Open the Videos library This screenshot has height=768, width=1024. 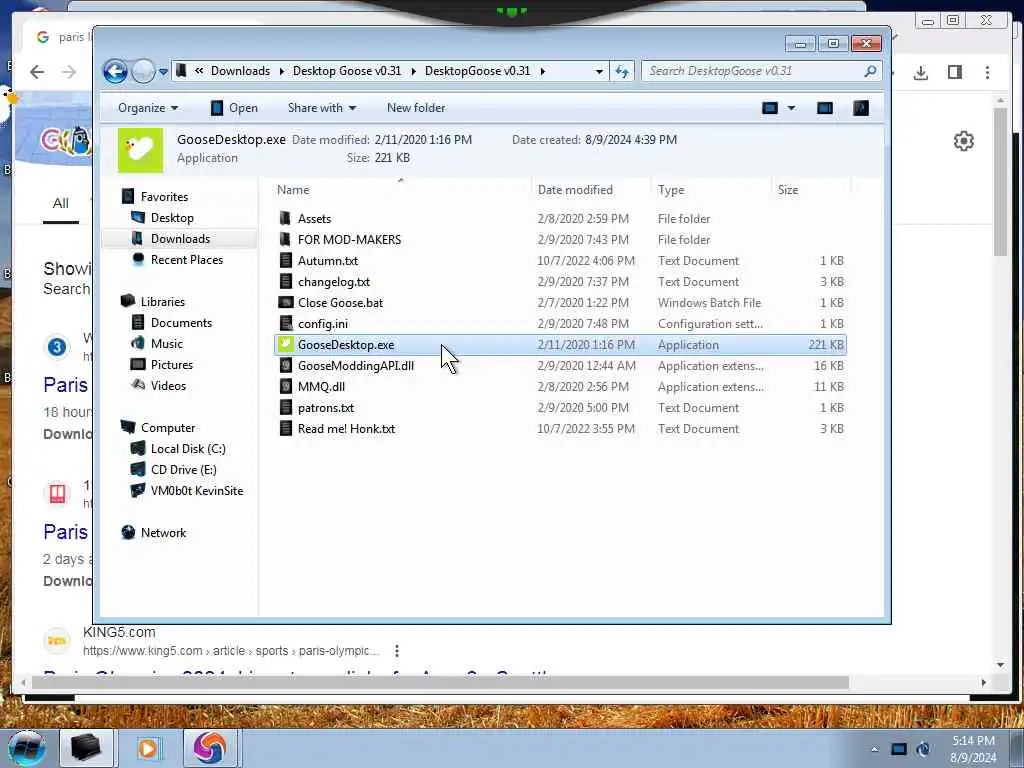(168, 385)
